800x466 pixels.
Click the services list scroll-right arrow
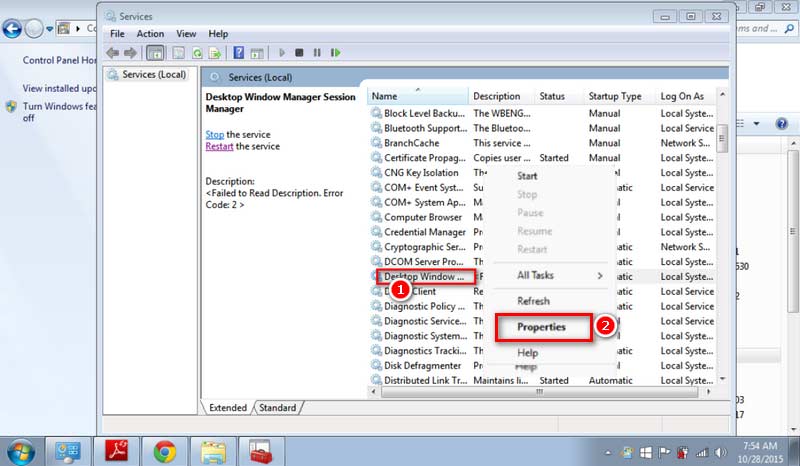(x=709, y=392)
